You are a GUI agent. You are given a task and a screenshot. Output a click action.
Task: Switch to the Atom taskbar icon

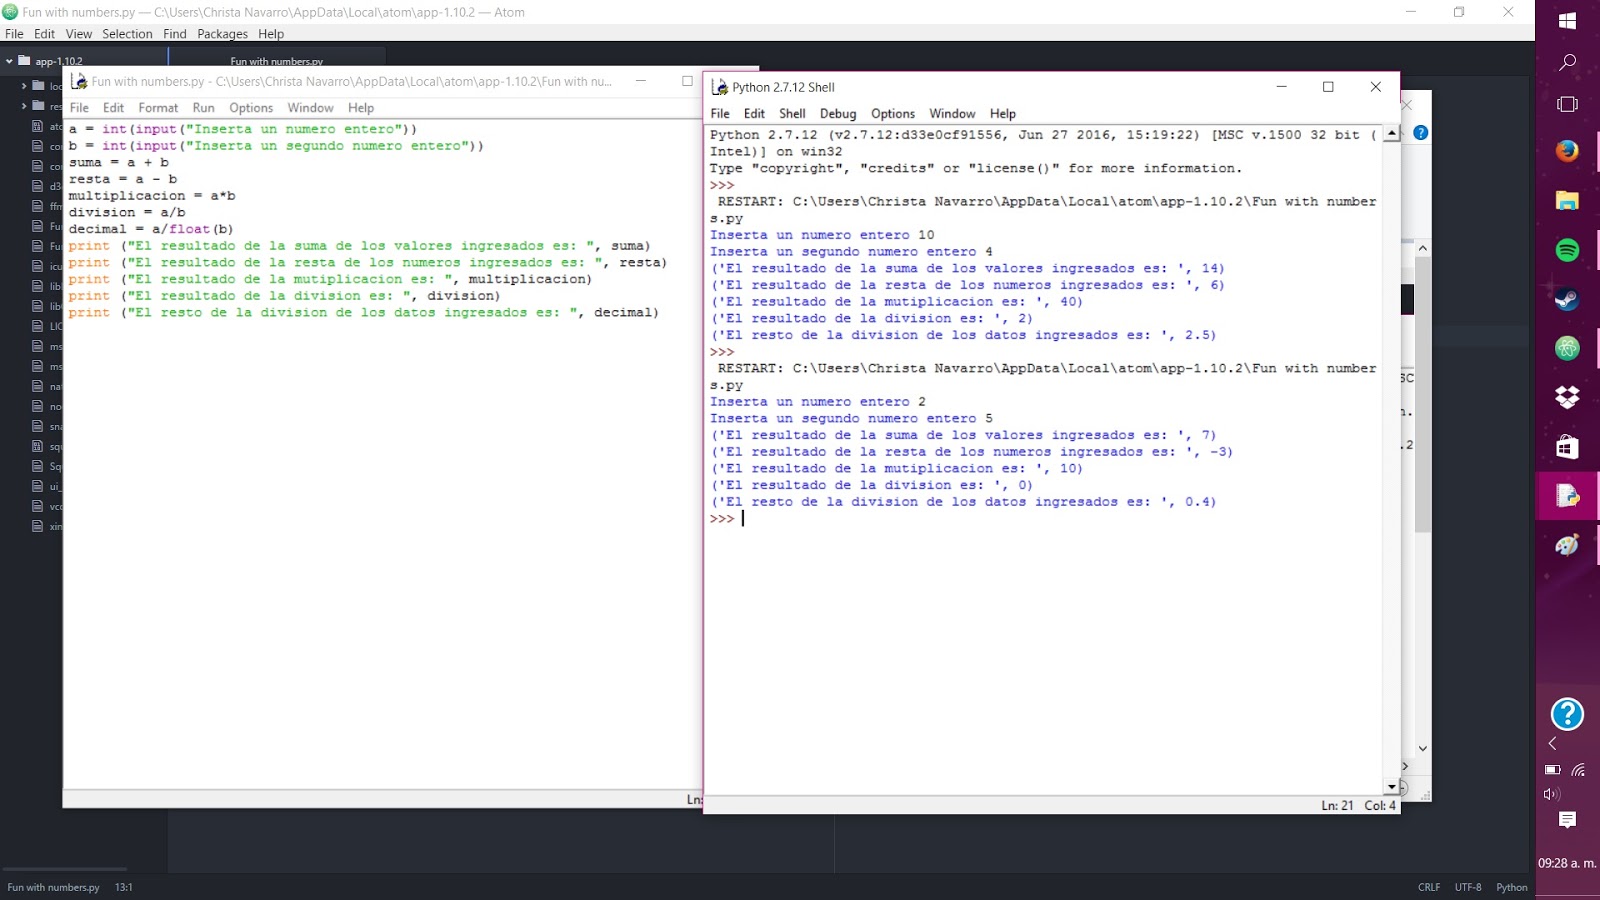click(x=1567, y=348)
